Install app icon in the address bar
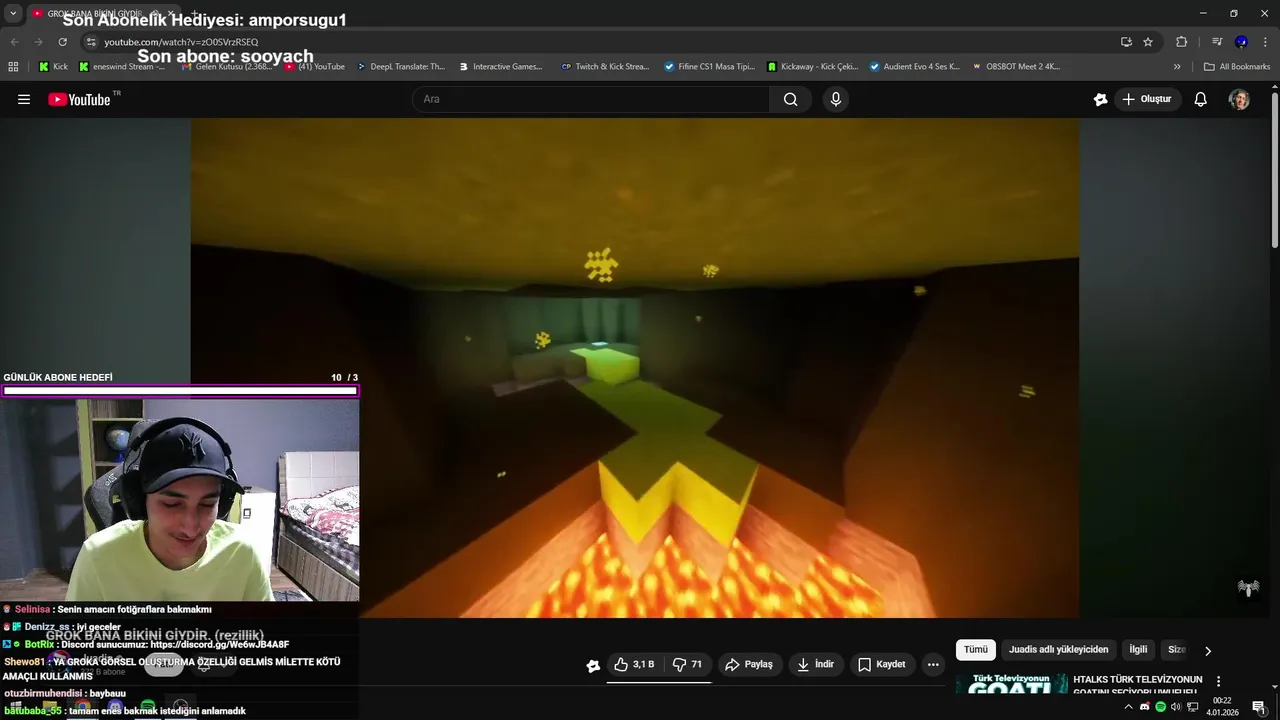 point(1126,42)
